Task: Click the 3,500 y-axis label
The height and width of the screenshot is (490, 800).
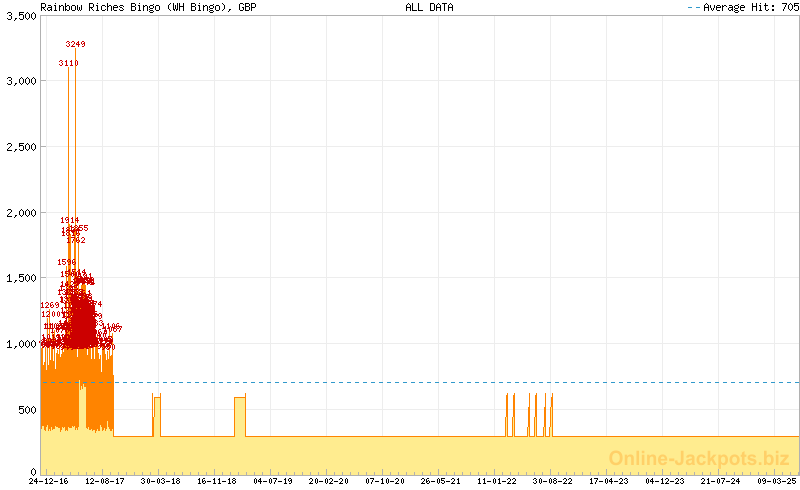Action: pos(21,16)
